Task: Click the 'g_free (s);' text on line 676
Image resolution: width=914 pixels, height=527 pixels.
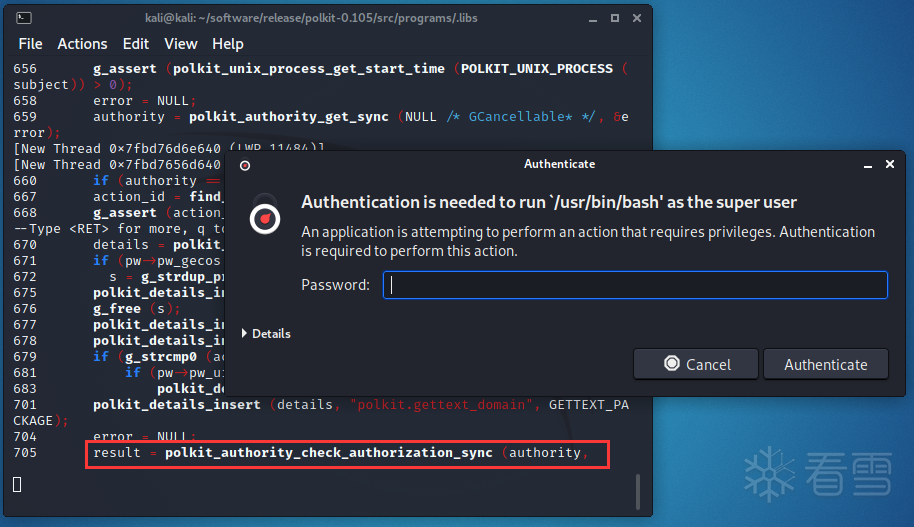Action: click(137, 308)
